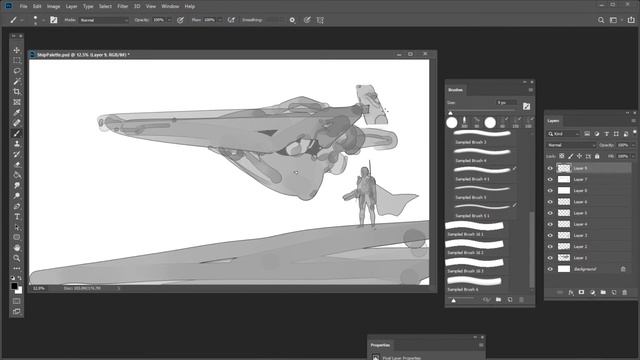Hide the Background layer eye

coord(550,269)
